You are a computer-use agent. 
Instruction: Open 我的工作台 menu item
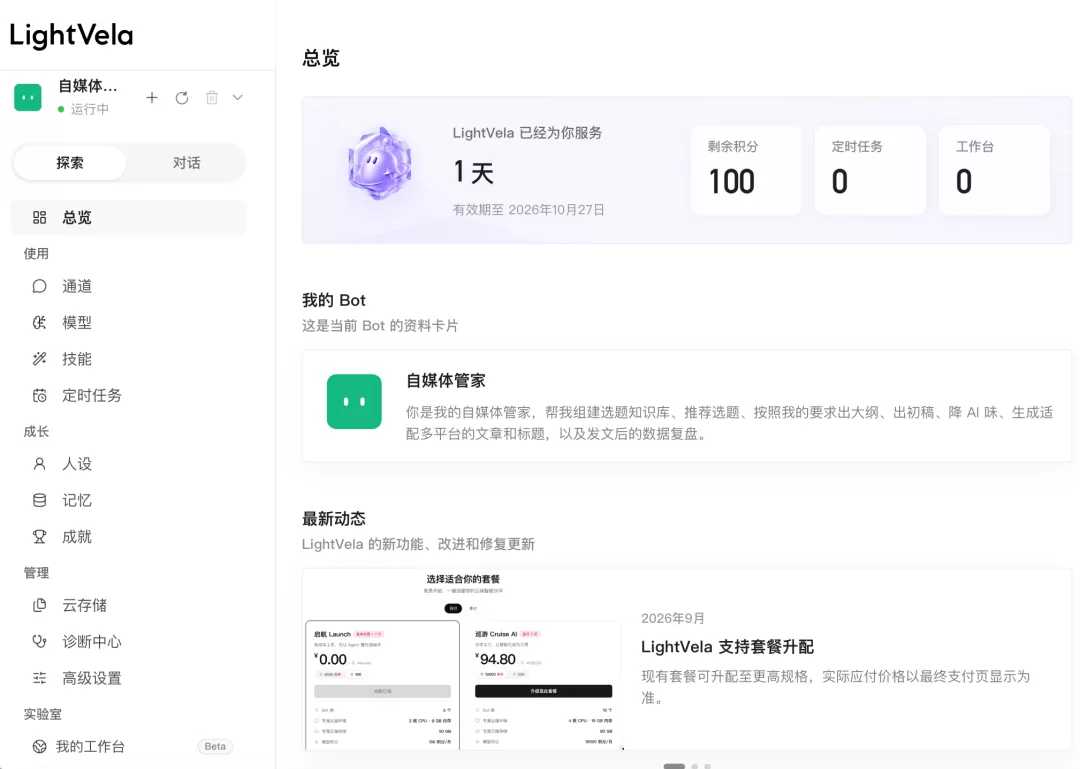point(129,746)
